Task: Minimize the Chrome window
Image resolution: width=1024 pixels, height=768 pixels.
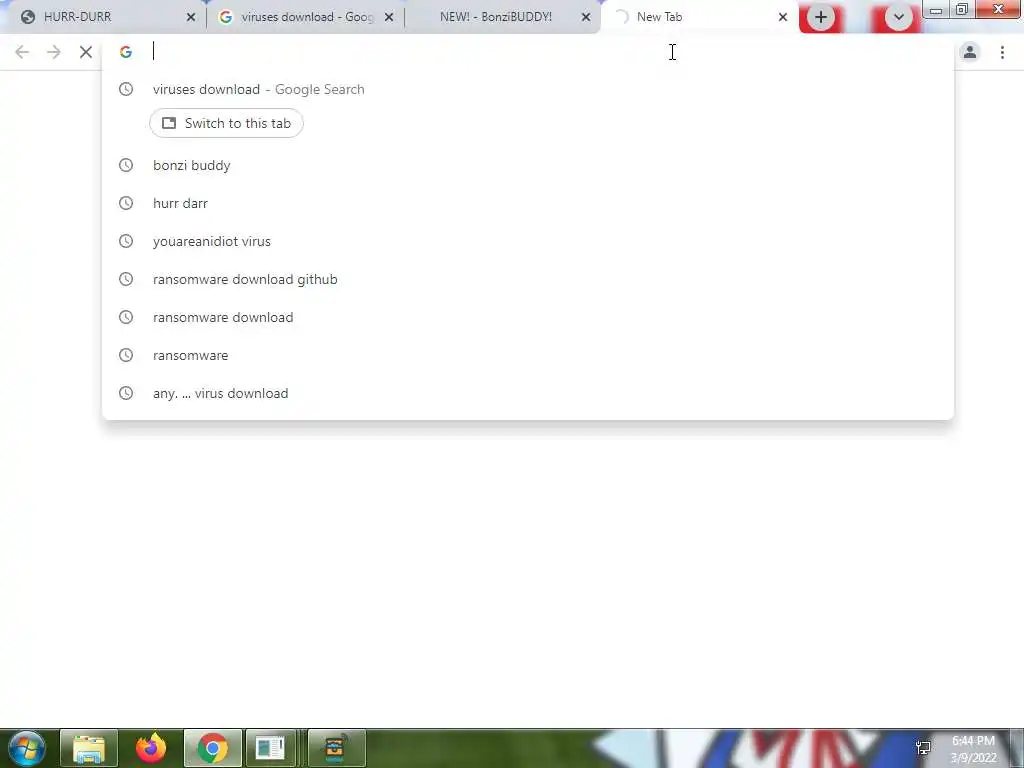Action: 936,9
